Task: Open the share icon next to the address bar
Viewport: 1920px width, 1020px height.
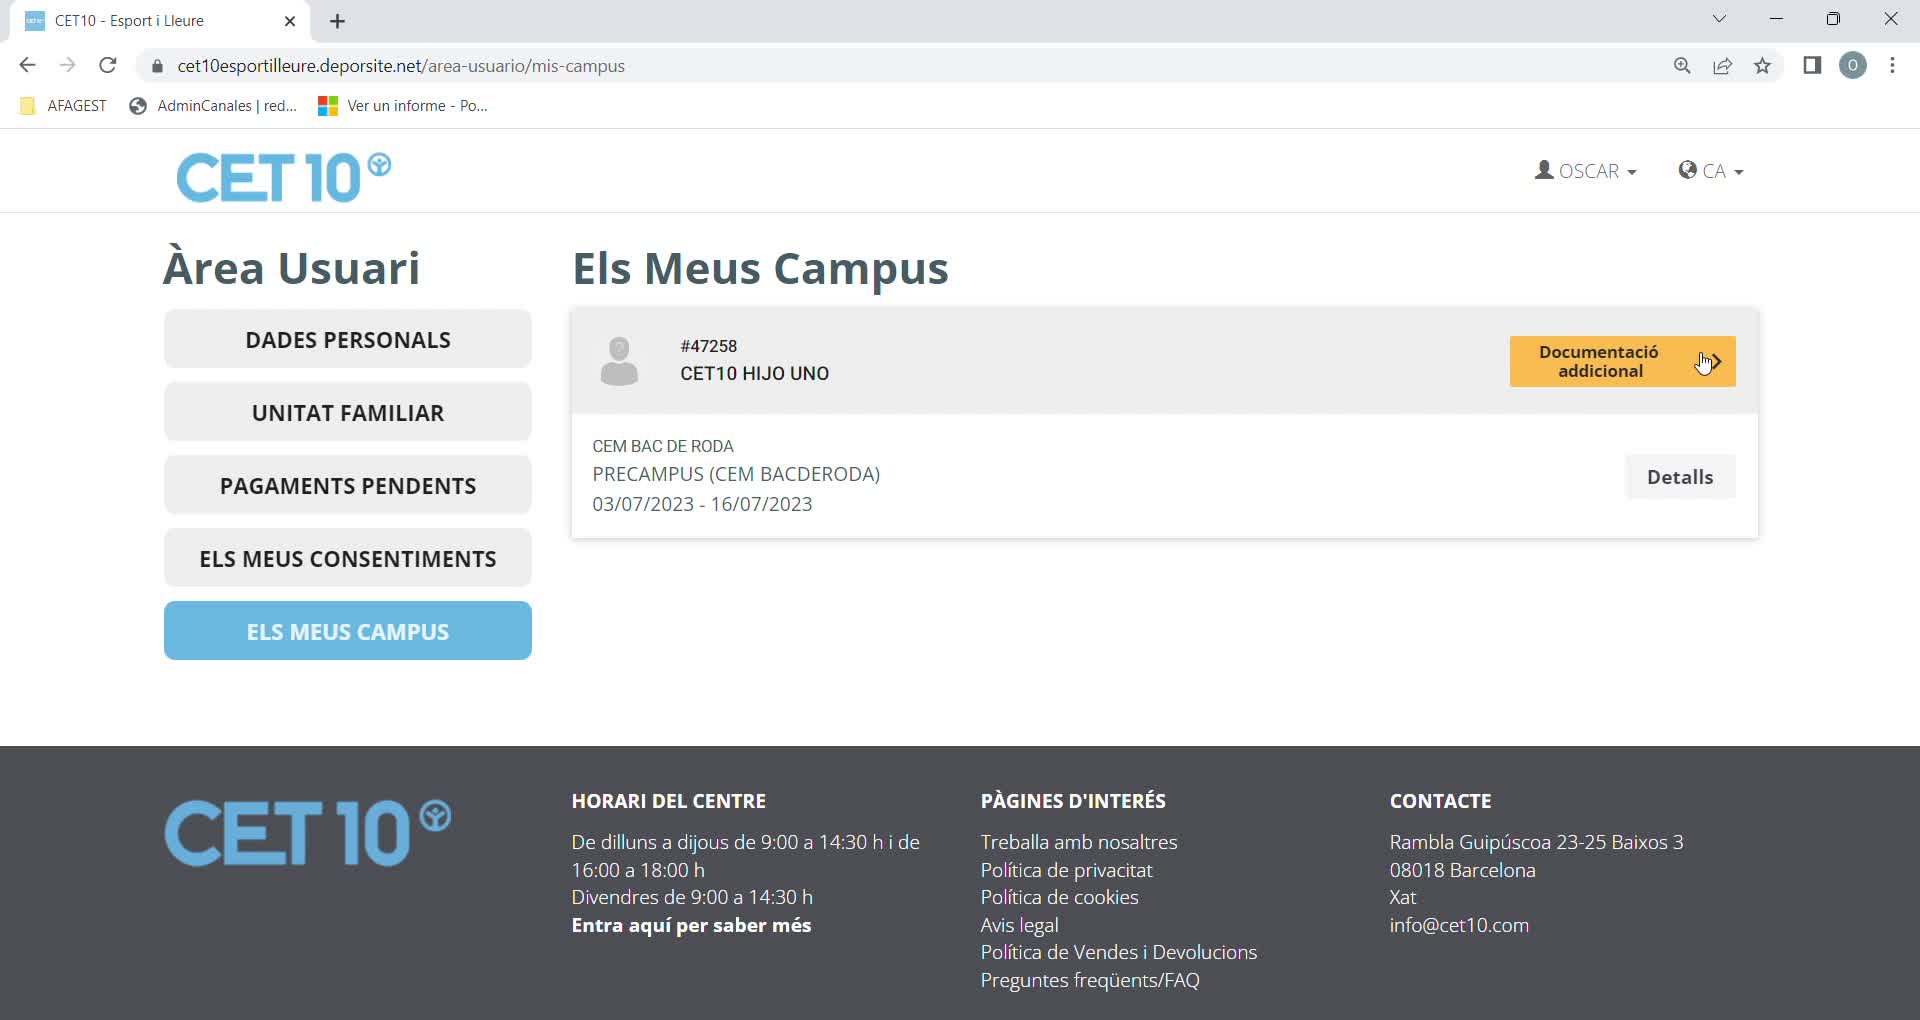Action: 1723,65
